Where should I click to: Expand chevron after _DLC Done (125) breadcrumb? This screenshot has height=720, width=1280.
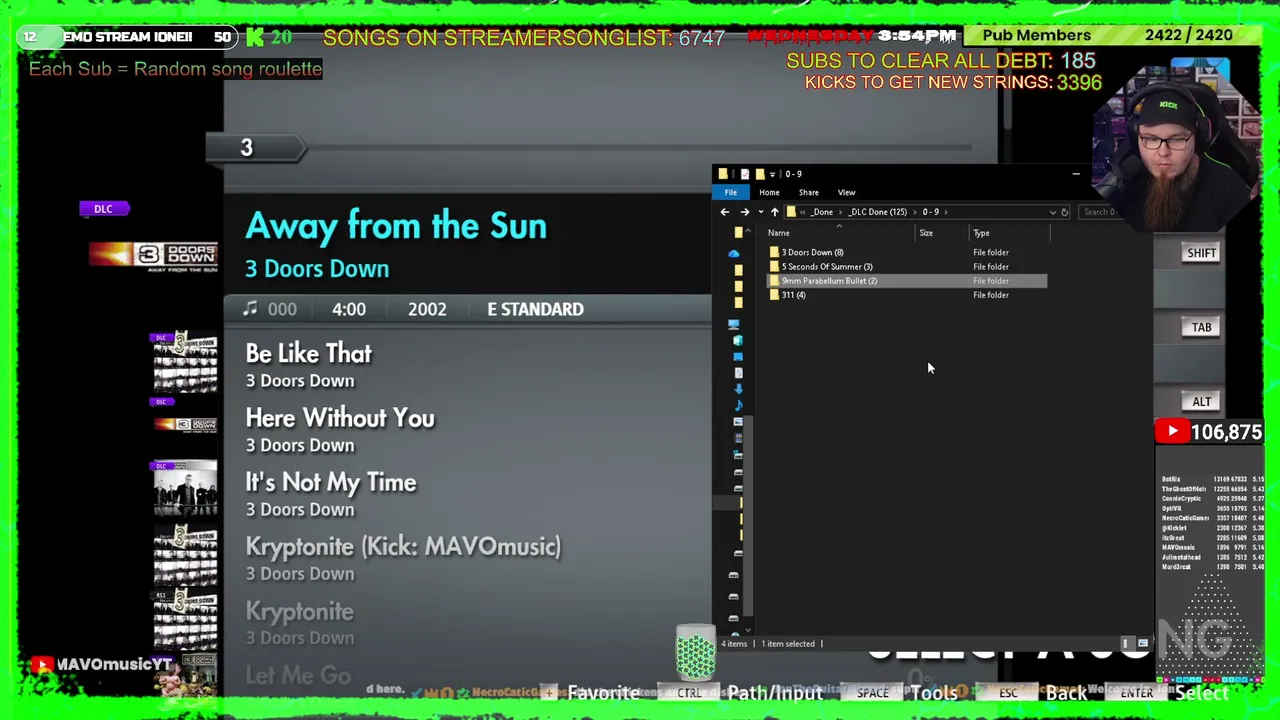914,212
